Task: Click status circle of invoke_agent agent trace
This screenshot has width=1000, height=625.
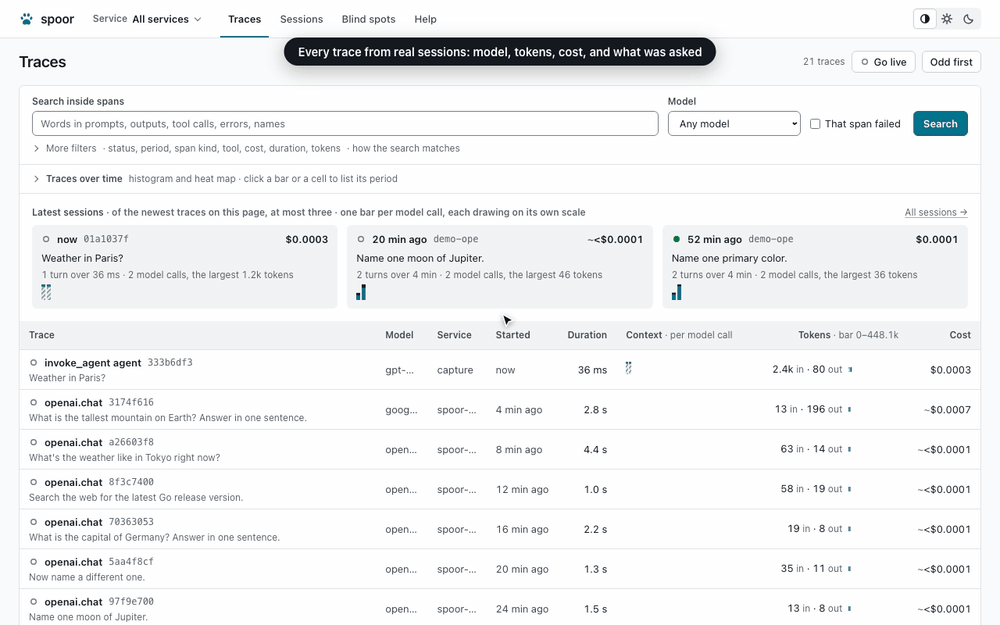Action: 34,362
